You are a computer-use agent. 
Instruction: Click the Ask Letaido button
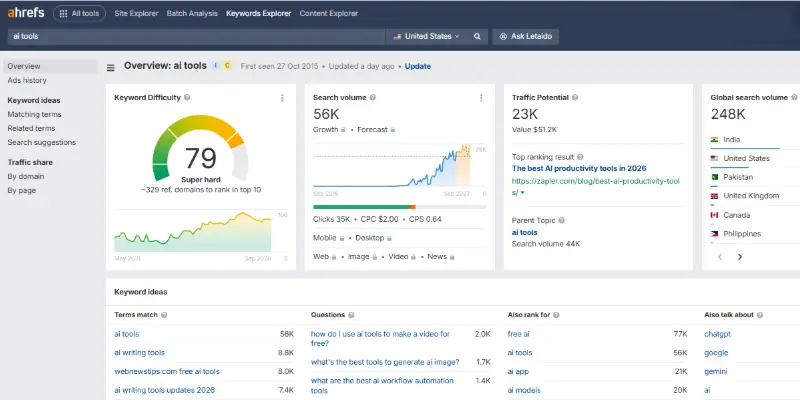coord(526,37)
